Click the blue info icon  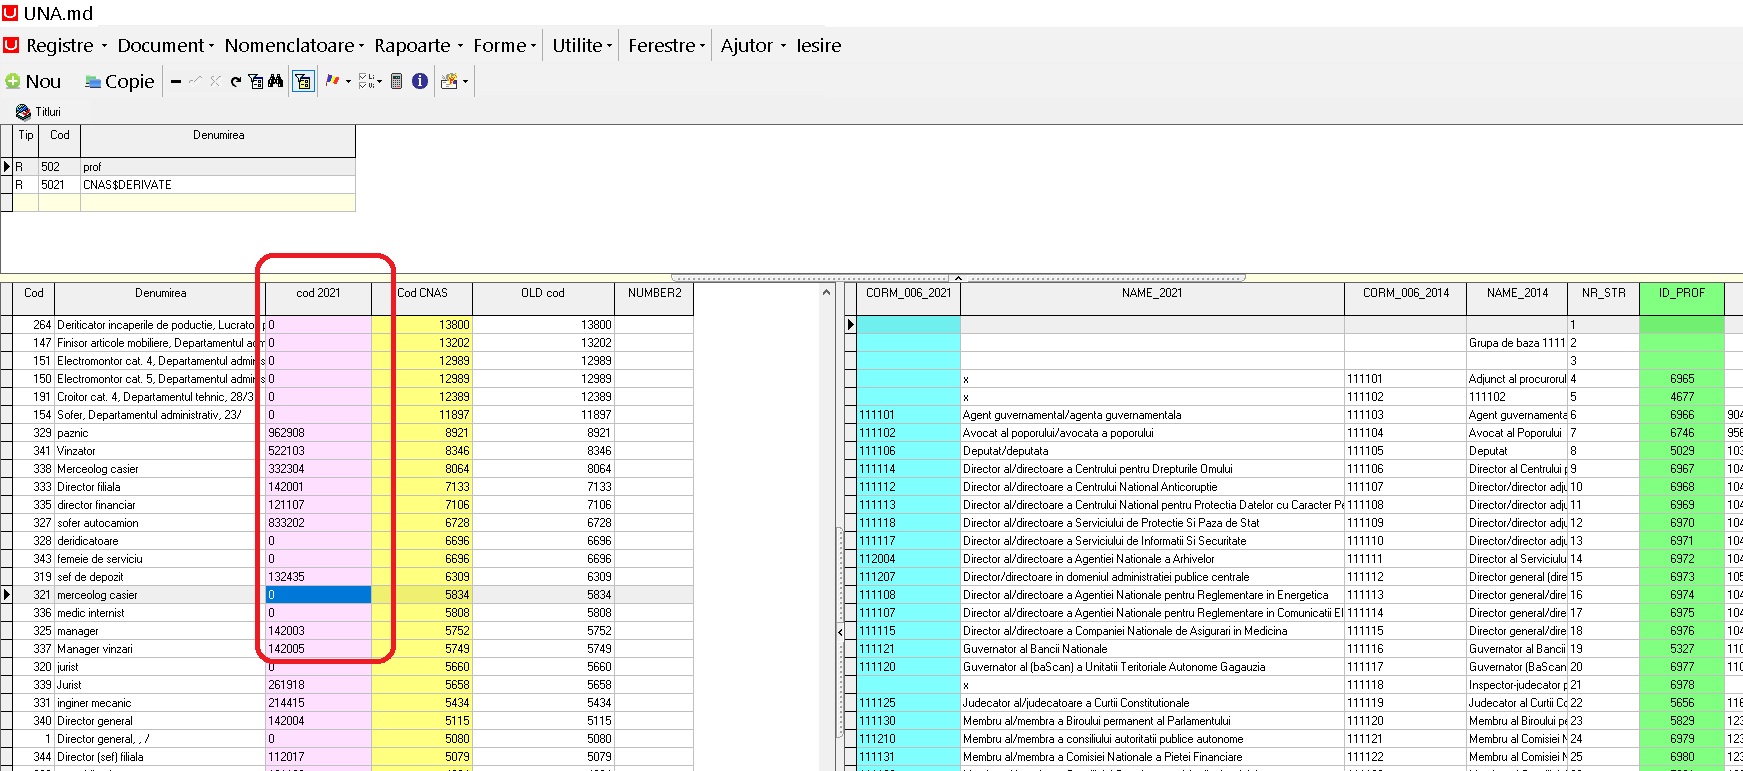[x=420, y=82]
